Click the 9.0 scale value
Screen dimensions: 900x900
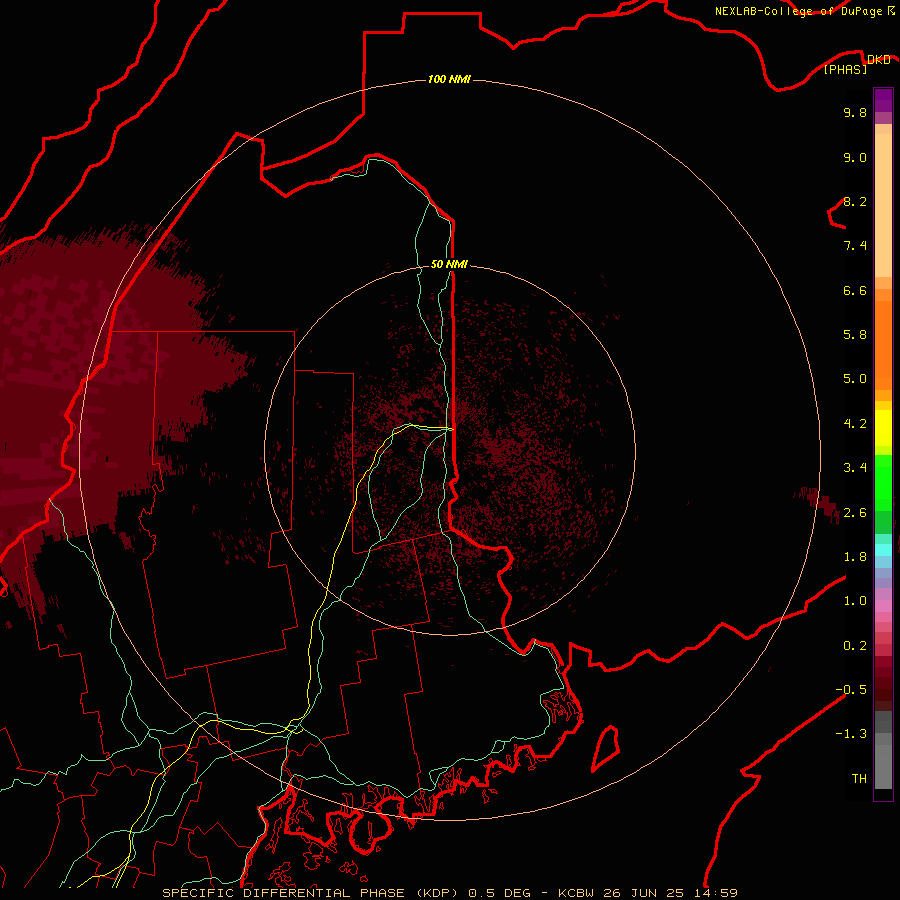click(x=855, y=158)
